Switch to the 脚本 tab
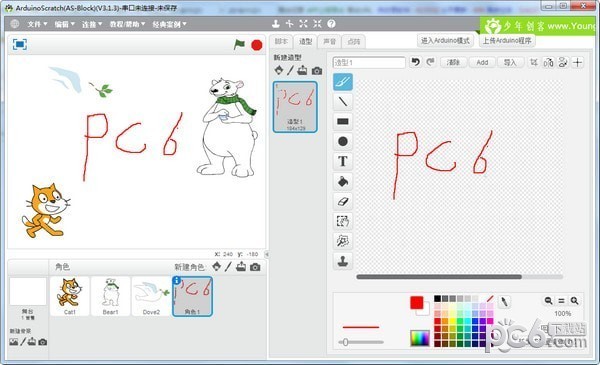 (281, 41)
